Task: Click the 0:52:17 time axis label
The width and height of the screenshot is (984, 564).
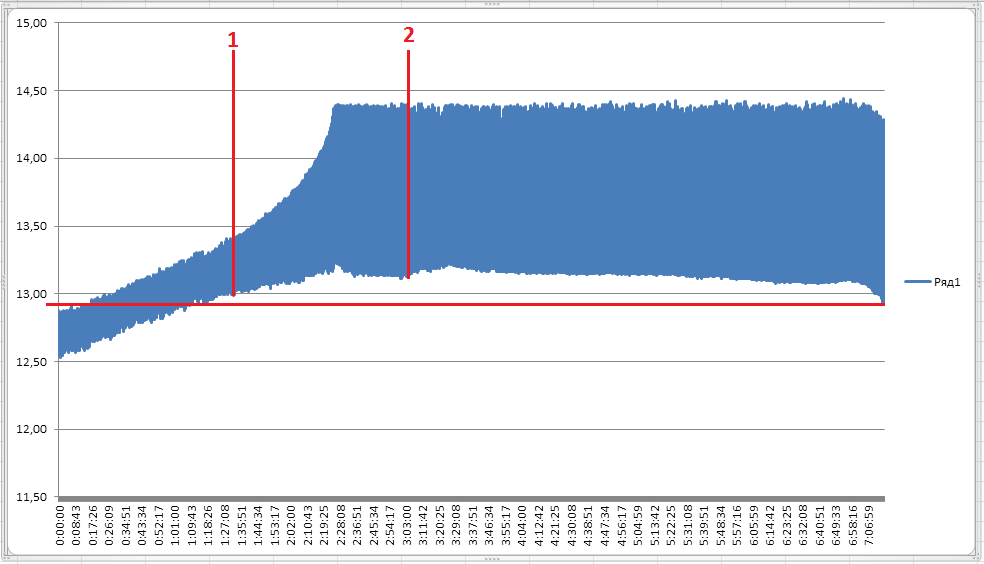Action: tap(159, 525)
